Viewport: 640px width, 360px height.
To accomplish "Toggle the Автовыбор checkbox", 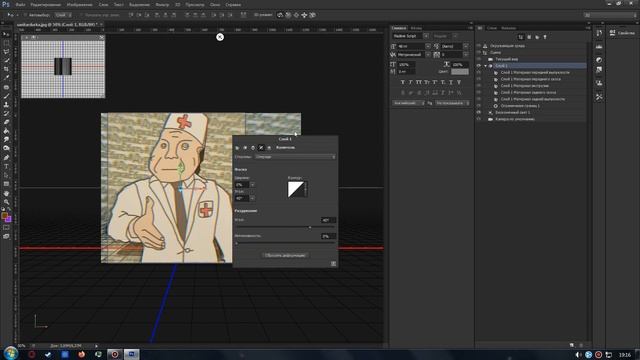I will point(25,15).
